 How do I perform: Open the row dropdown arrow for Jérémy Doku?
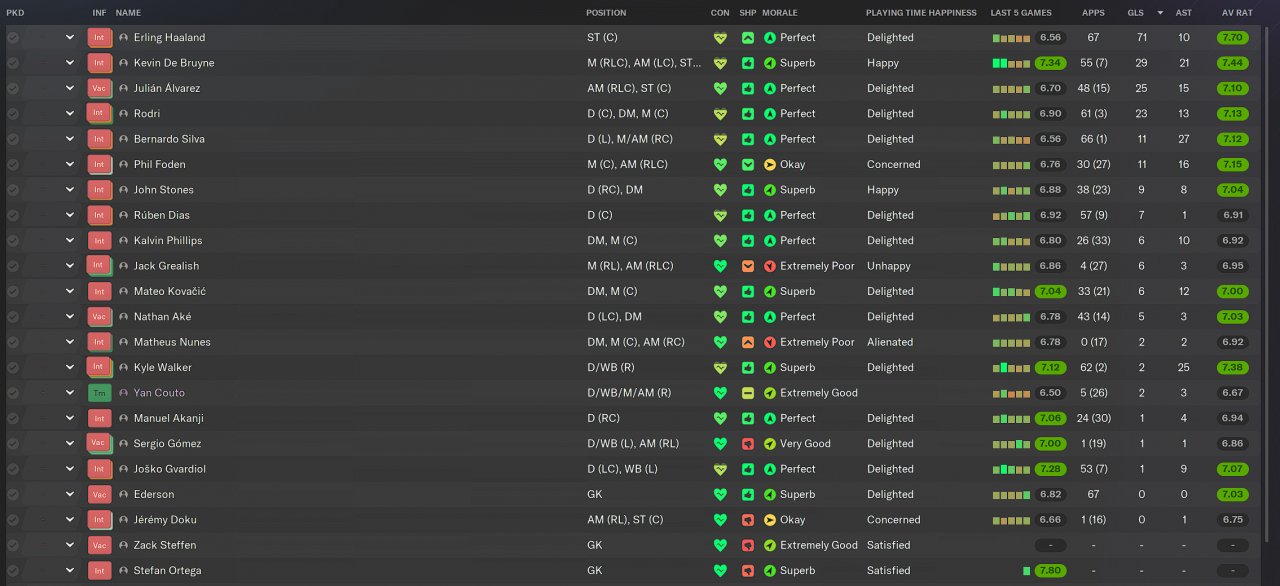tap(70, 520)
